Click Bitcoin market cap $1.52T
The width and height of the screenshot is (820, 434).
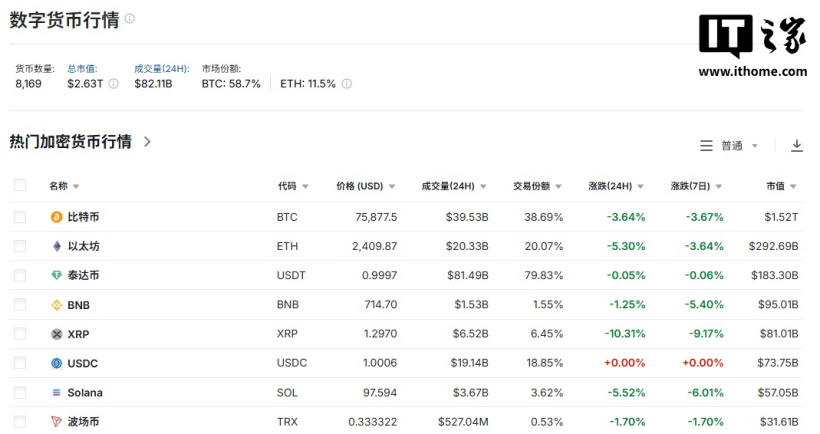click(781, 217)
